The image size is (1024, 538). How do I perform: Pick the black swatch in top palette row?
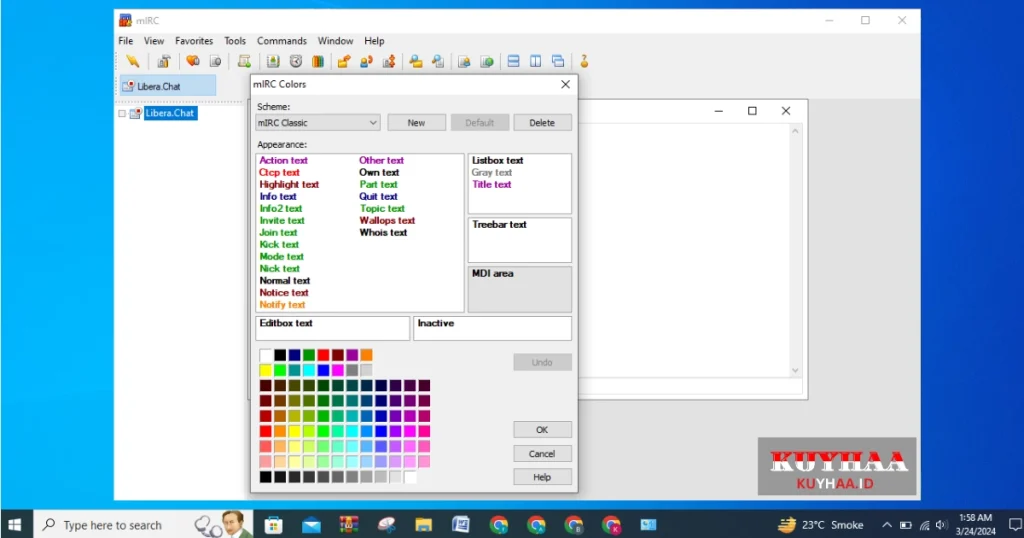coord(280,355)
